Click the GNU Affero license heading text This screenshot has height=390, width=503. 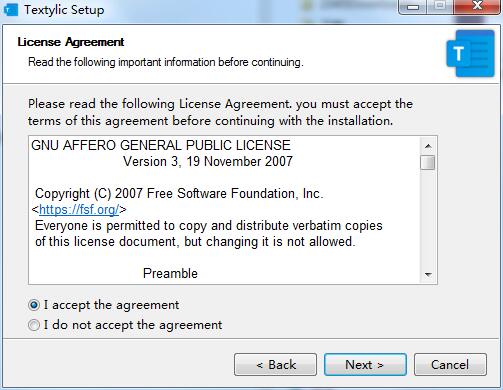point(161,146)
